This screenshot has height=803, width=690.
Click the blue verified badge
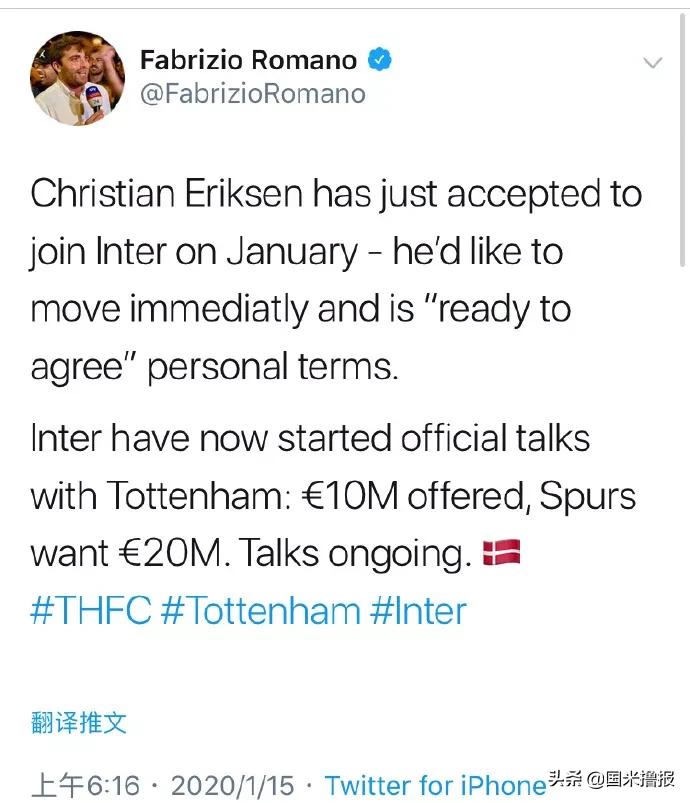click(380, 59)
